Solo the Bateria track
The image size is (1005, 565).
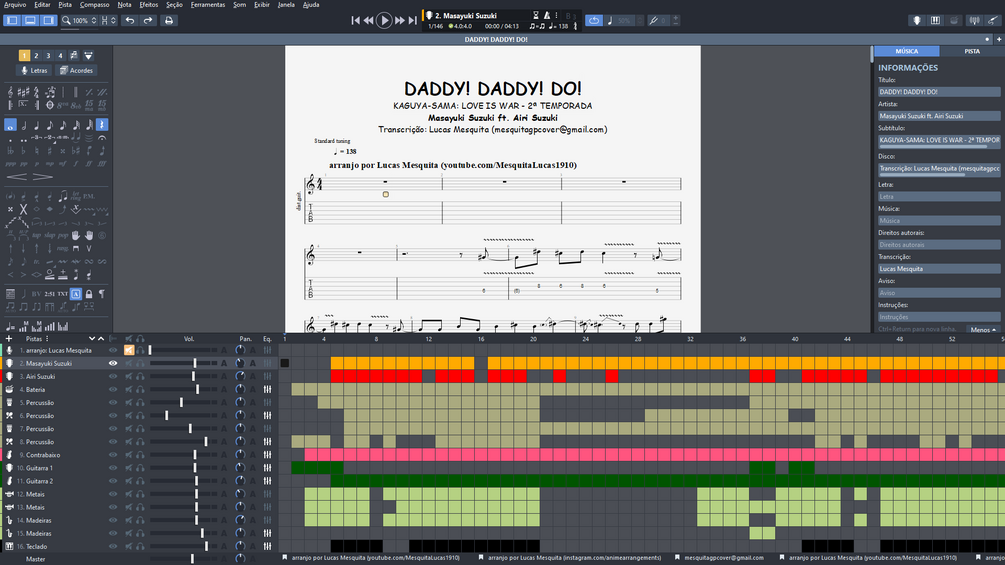click(140, 389)
